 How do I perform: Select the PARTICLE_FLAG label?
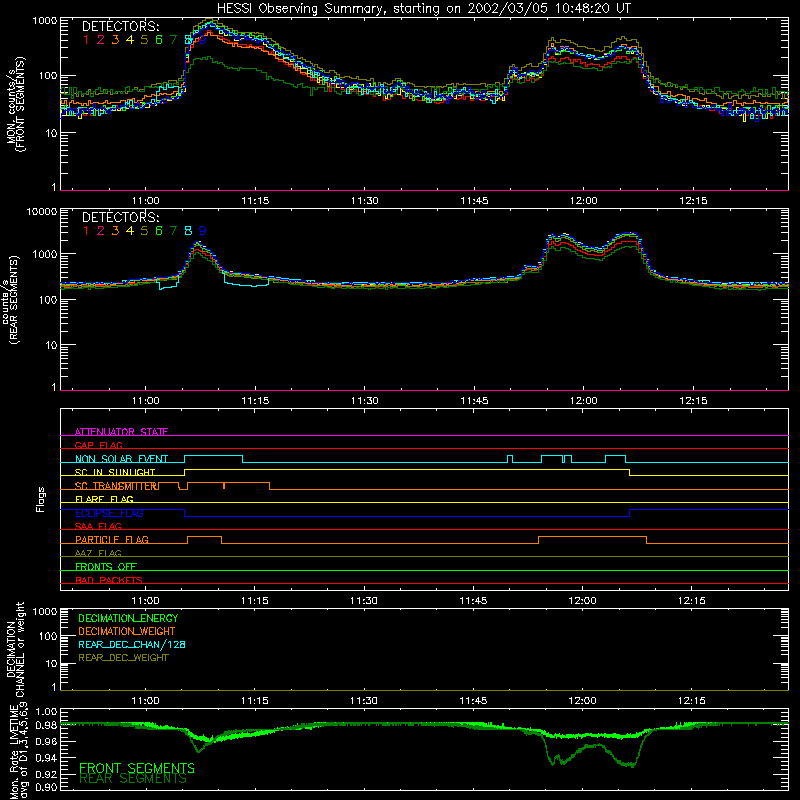[x=112, y=539]
